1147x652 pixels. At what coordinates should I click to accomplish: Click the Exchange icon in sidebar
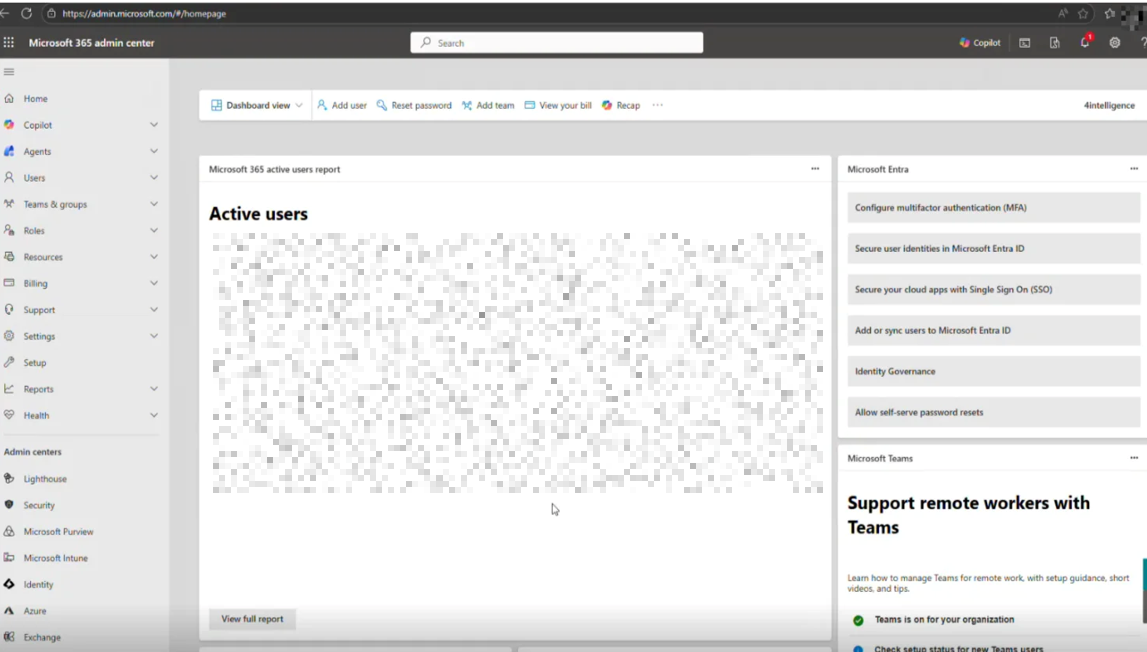[x=9, y=637]
